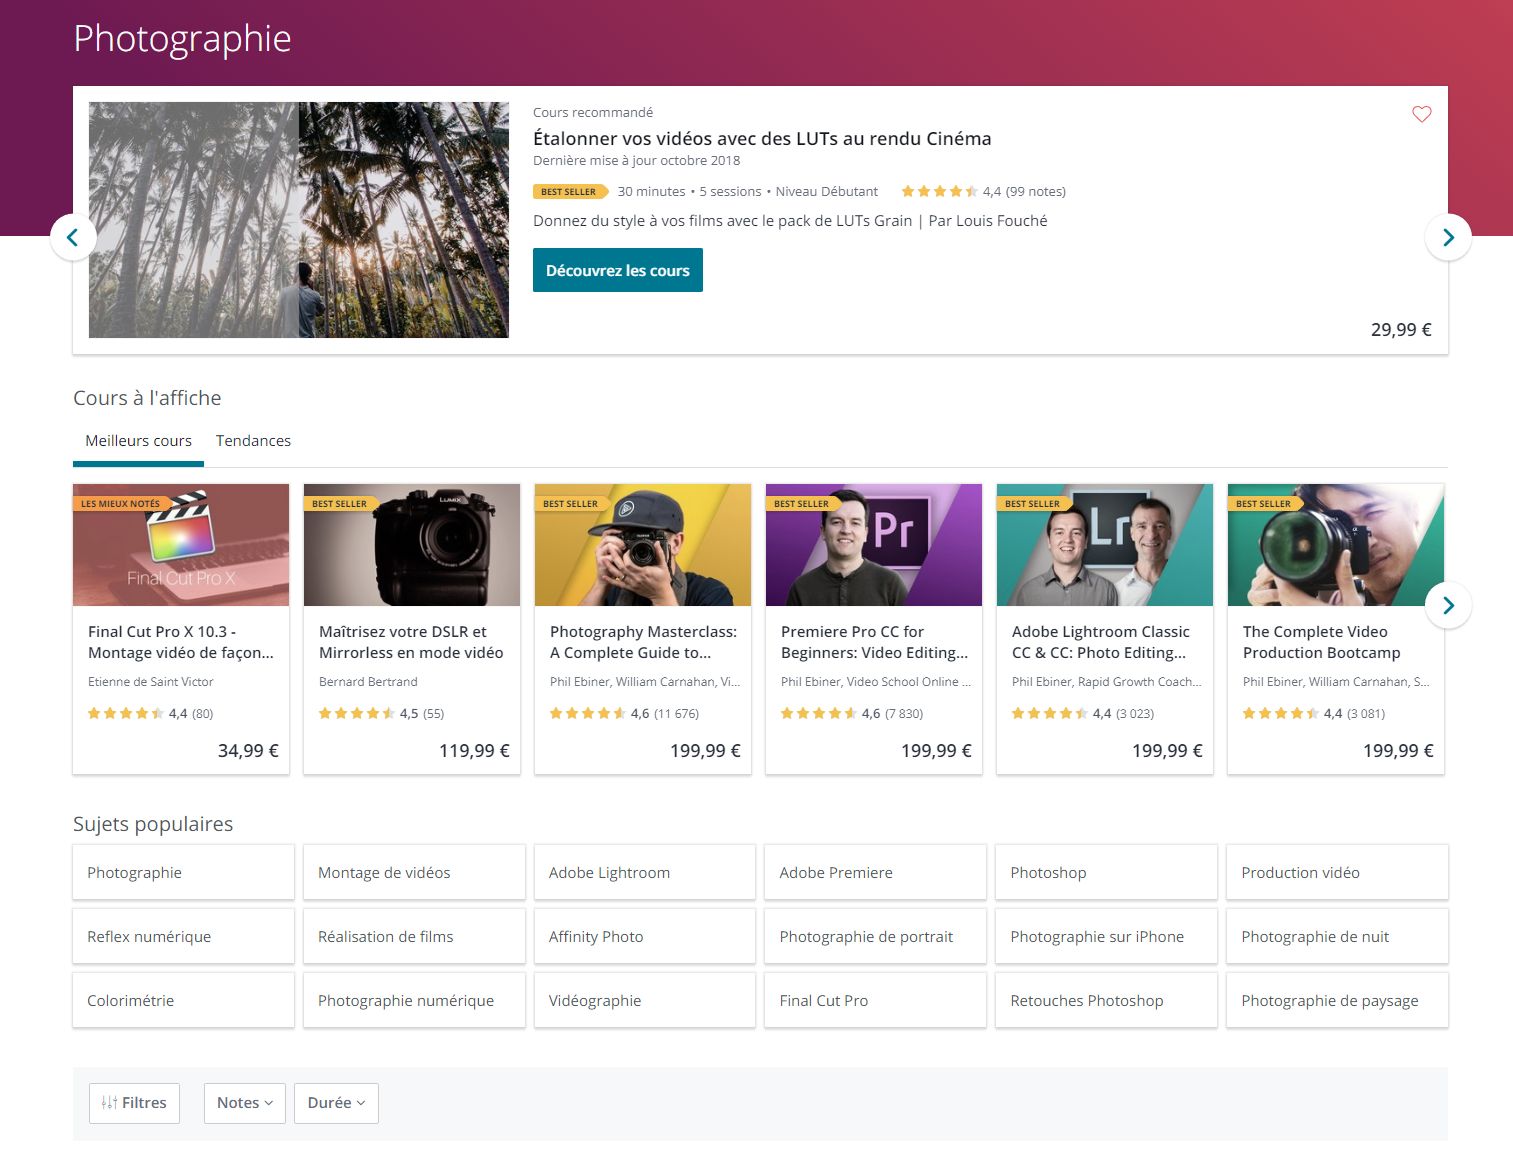Select the Photographie de nuit topic
Screen dimensions: 1513x1155
(1337, 936)
